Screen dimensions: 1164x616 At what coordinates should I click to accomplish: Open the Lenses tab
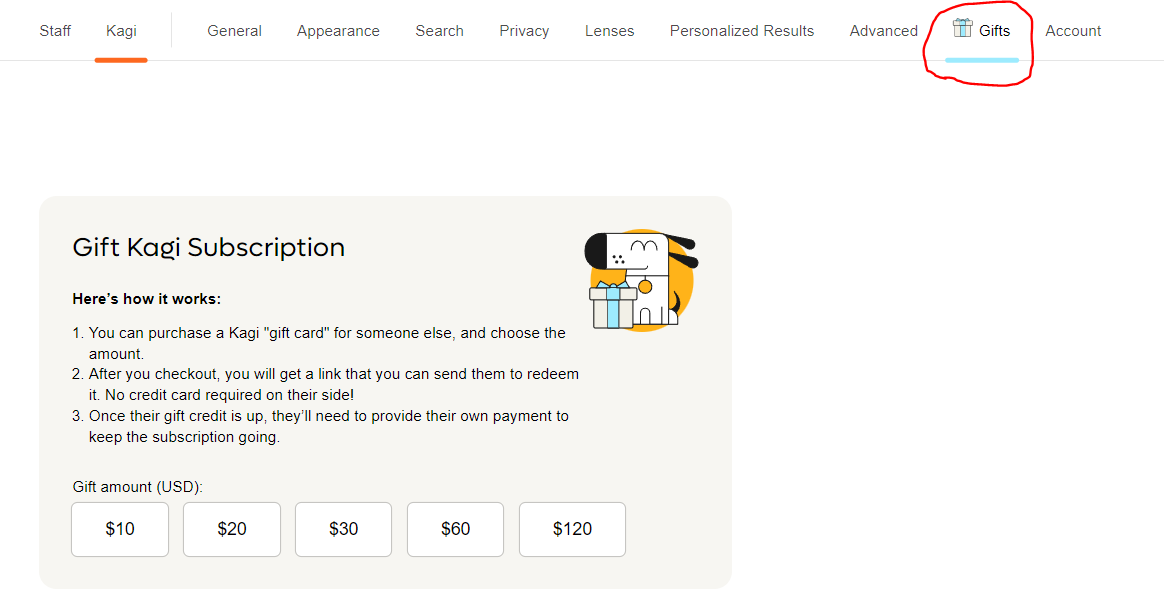click(x=609, y=31)
